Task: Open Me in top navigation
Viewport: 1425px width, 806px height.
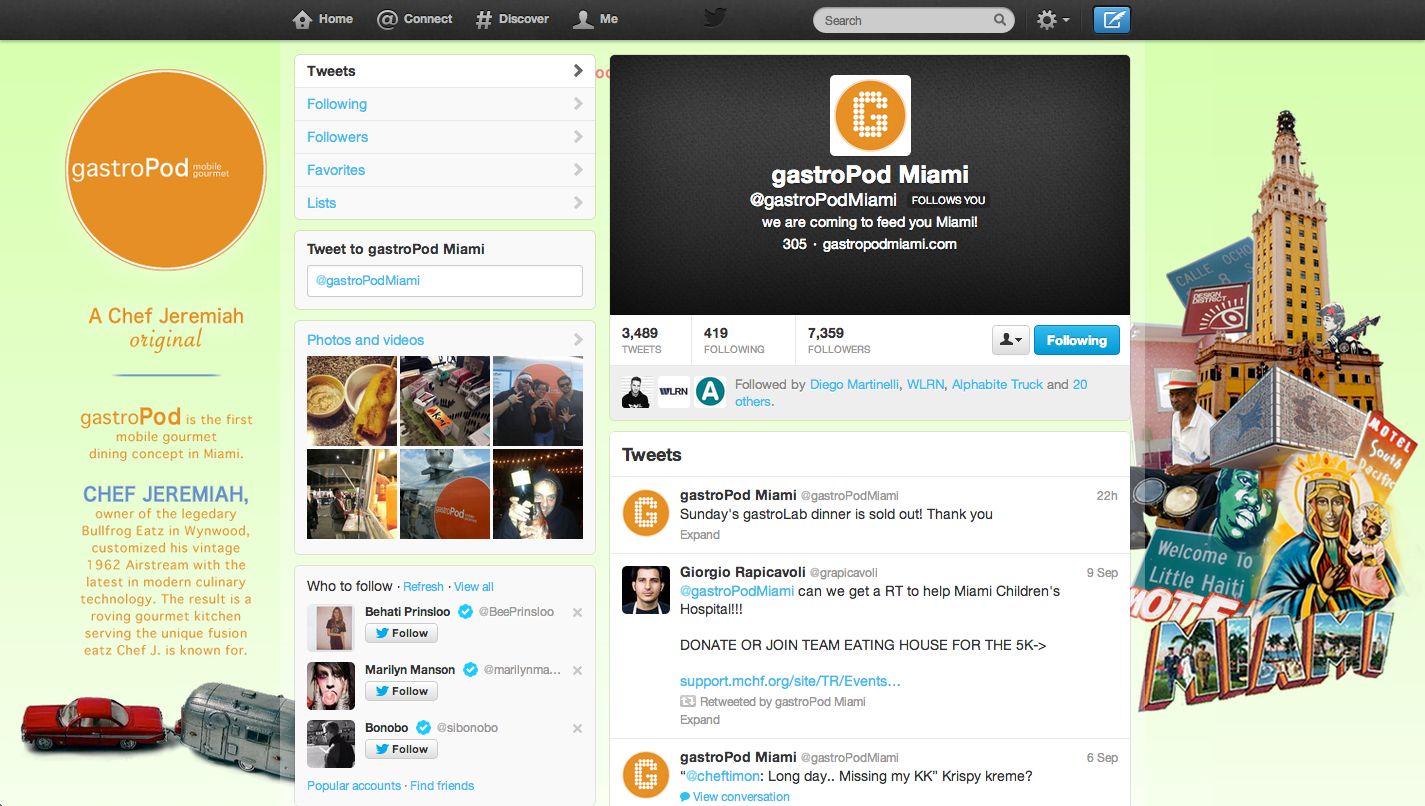Action: pyautogui.click(x=597, y=19)
